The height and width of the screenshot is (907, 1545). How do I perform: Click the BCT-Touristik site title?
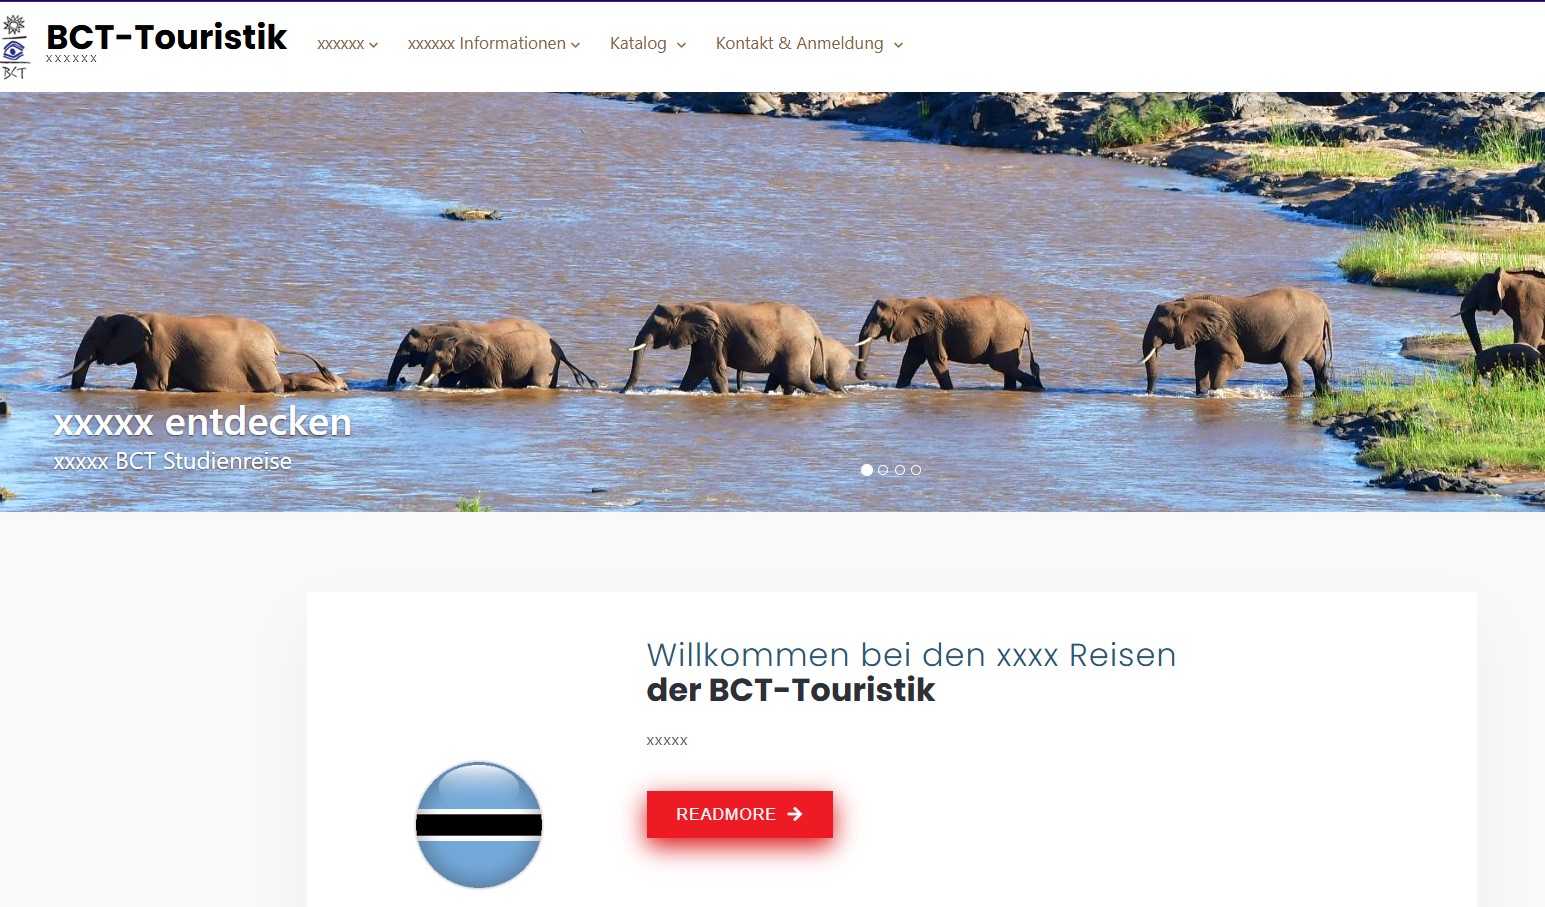(166, 37)
